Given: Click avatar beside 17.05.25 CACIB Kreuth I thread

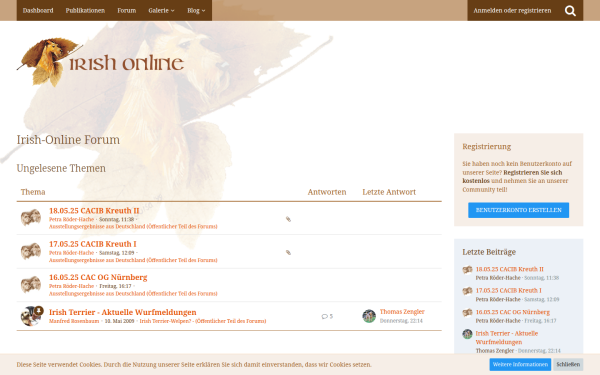Looking at the screenshot, I should [x=31, y=251].
